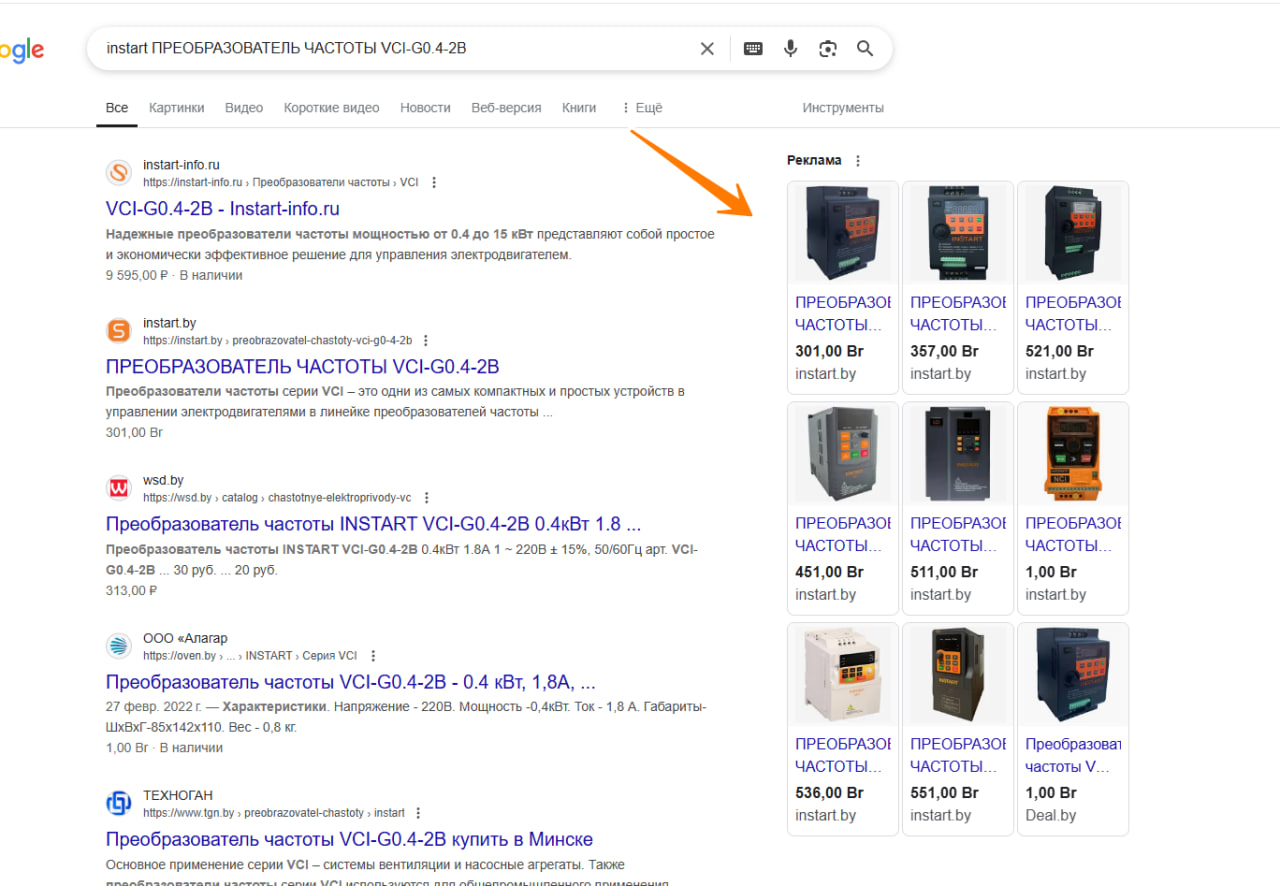
Task: Open three-dot menu for instart-info.ru result
Action: click(x=434, y=183)
